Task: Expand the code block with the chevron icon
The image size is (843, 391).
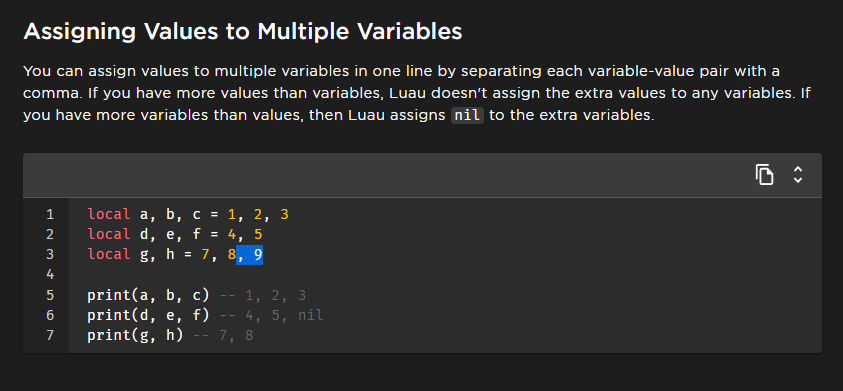Action: pos(798,175)
